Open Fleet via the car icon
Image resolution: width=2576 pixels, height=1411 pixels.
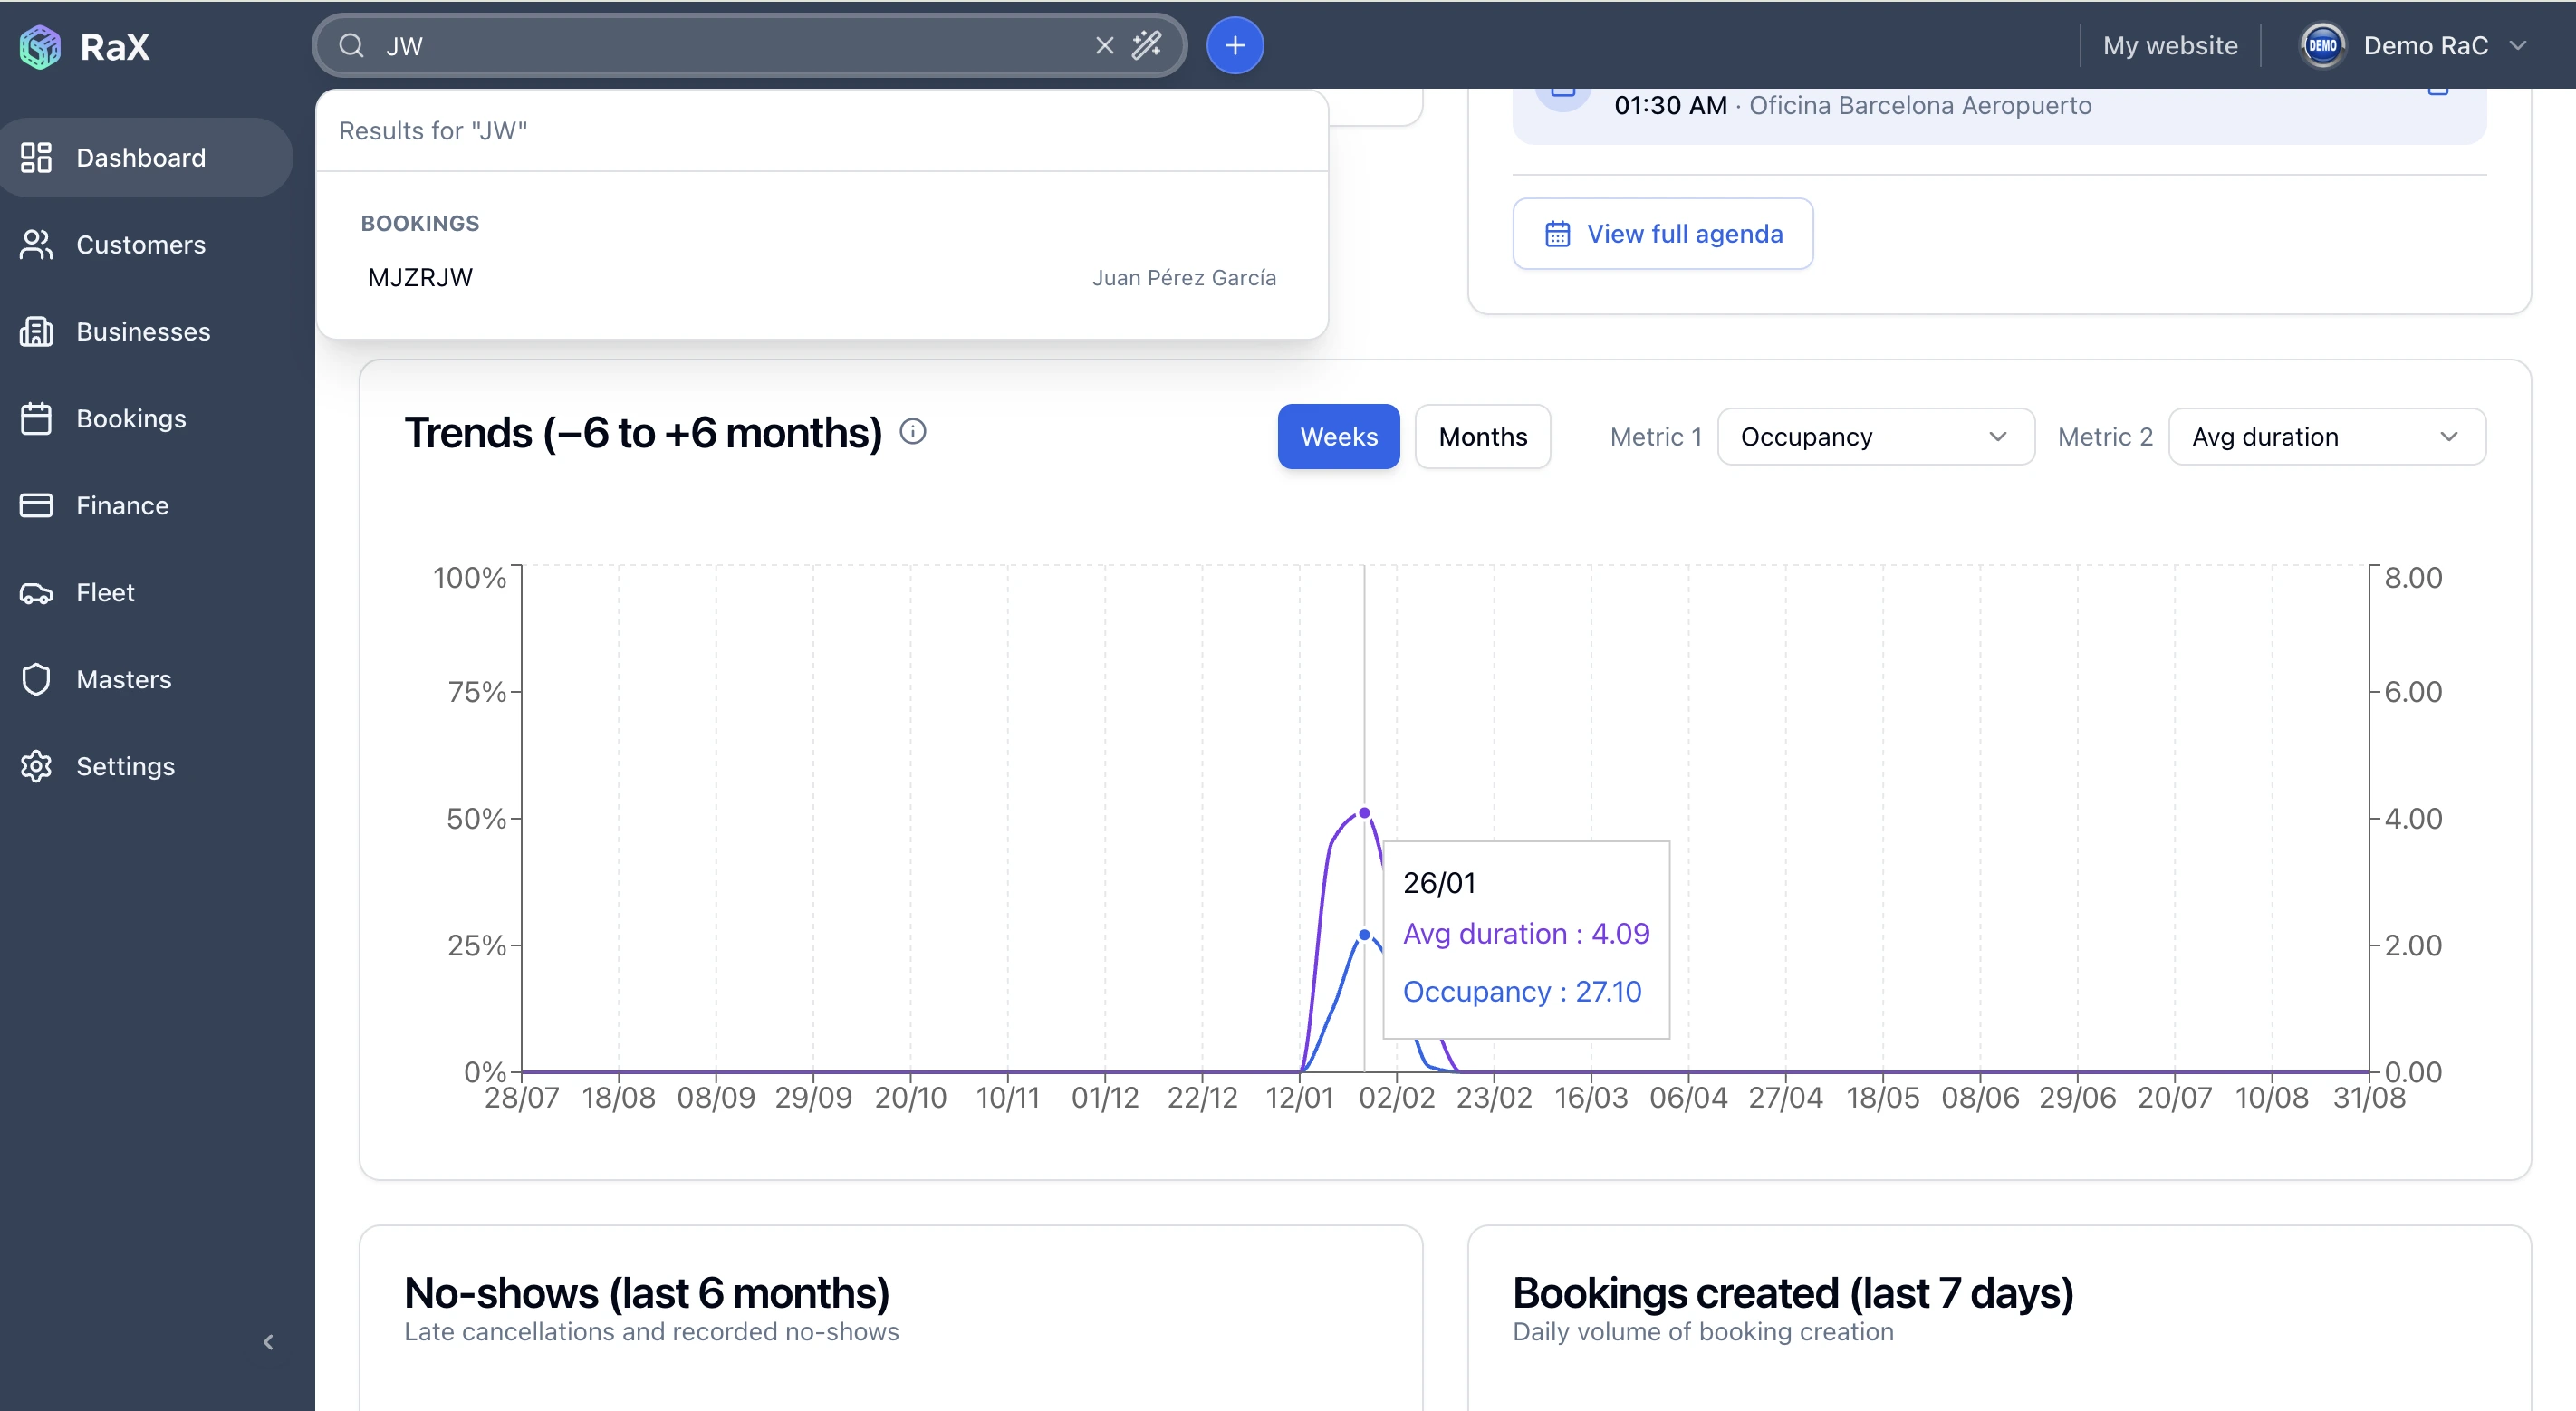point(36,593)
